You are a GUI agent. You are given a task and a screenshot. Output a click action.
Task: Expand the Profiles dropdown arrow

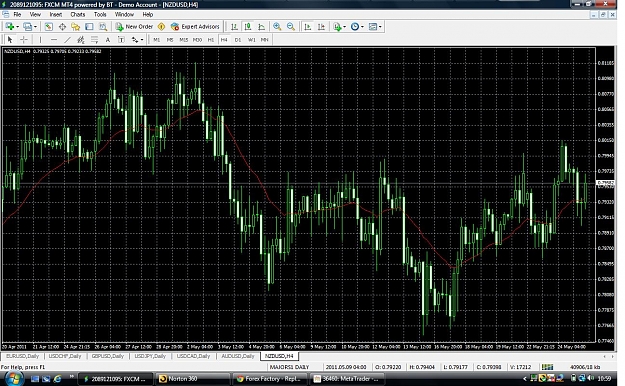(x=35, y=27)
